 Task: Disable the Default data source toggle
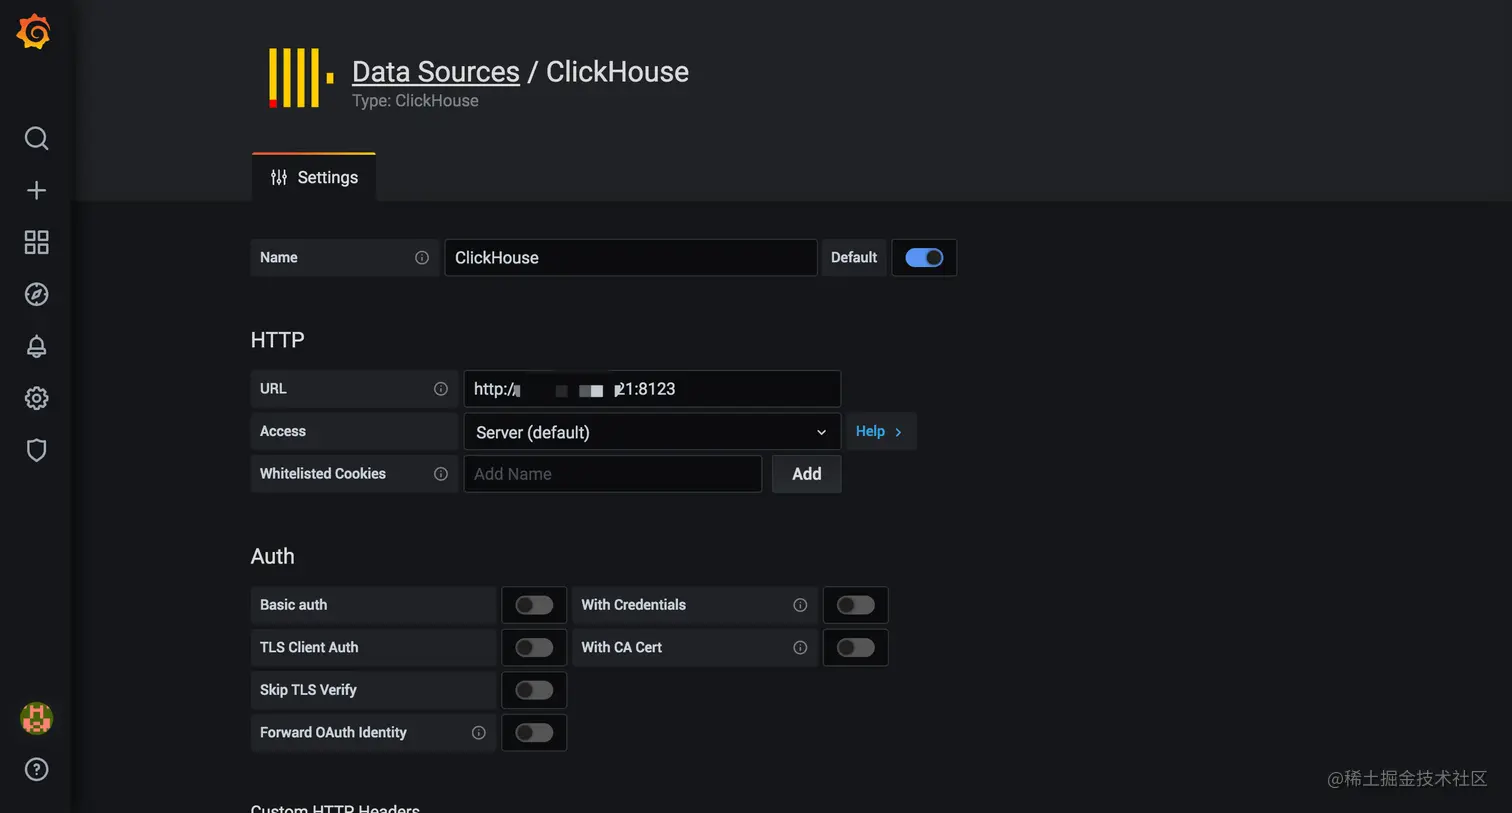[x=924, y=258]
